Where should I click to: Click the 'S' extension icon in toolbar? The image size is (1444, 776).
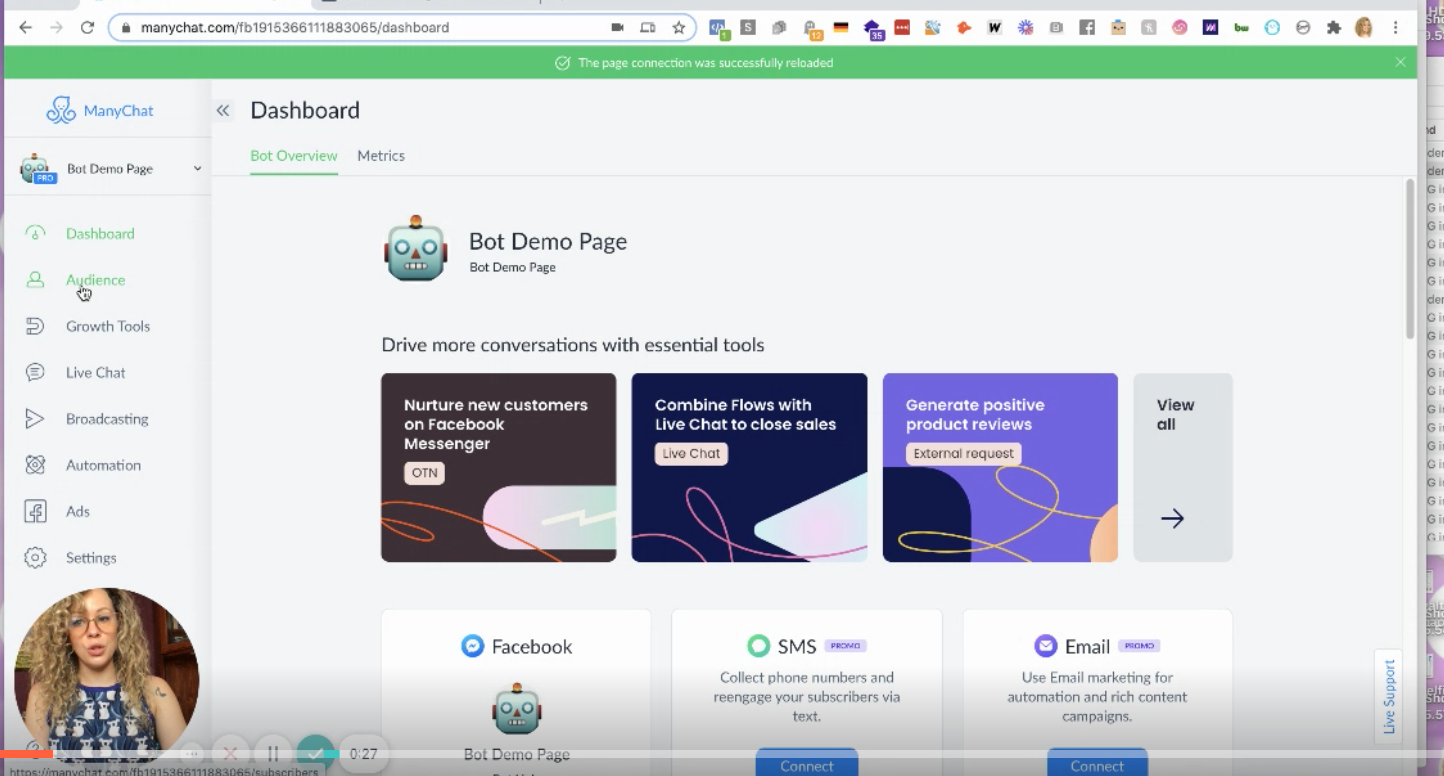(x=748, y=28)
